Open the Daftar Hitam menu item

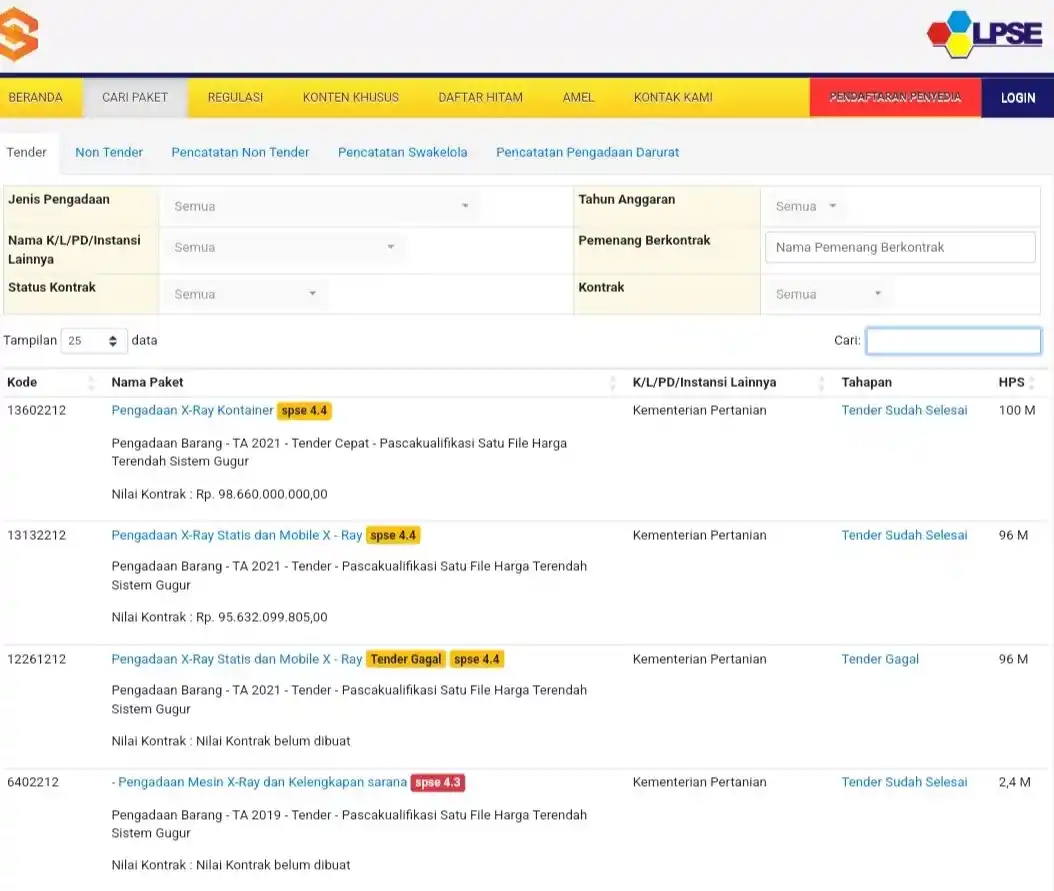pos(480,98)
